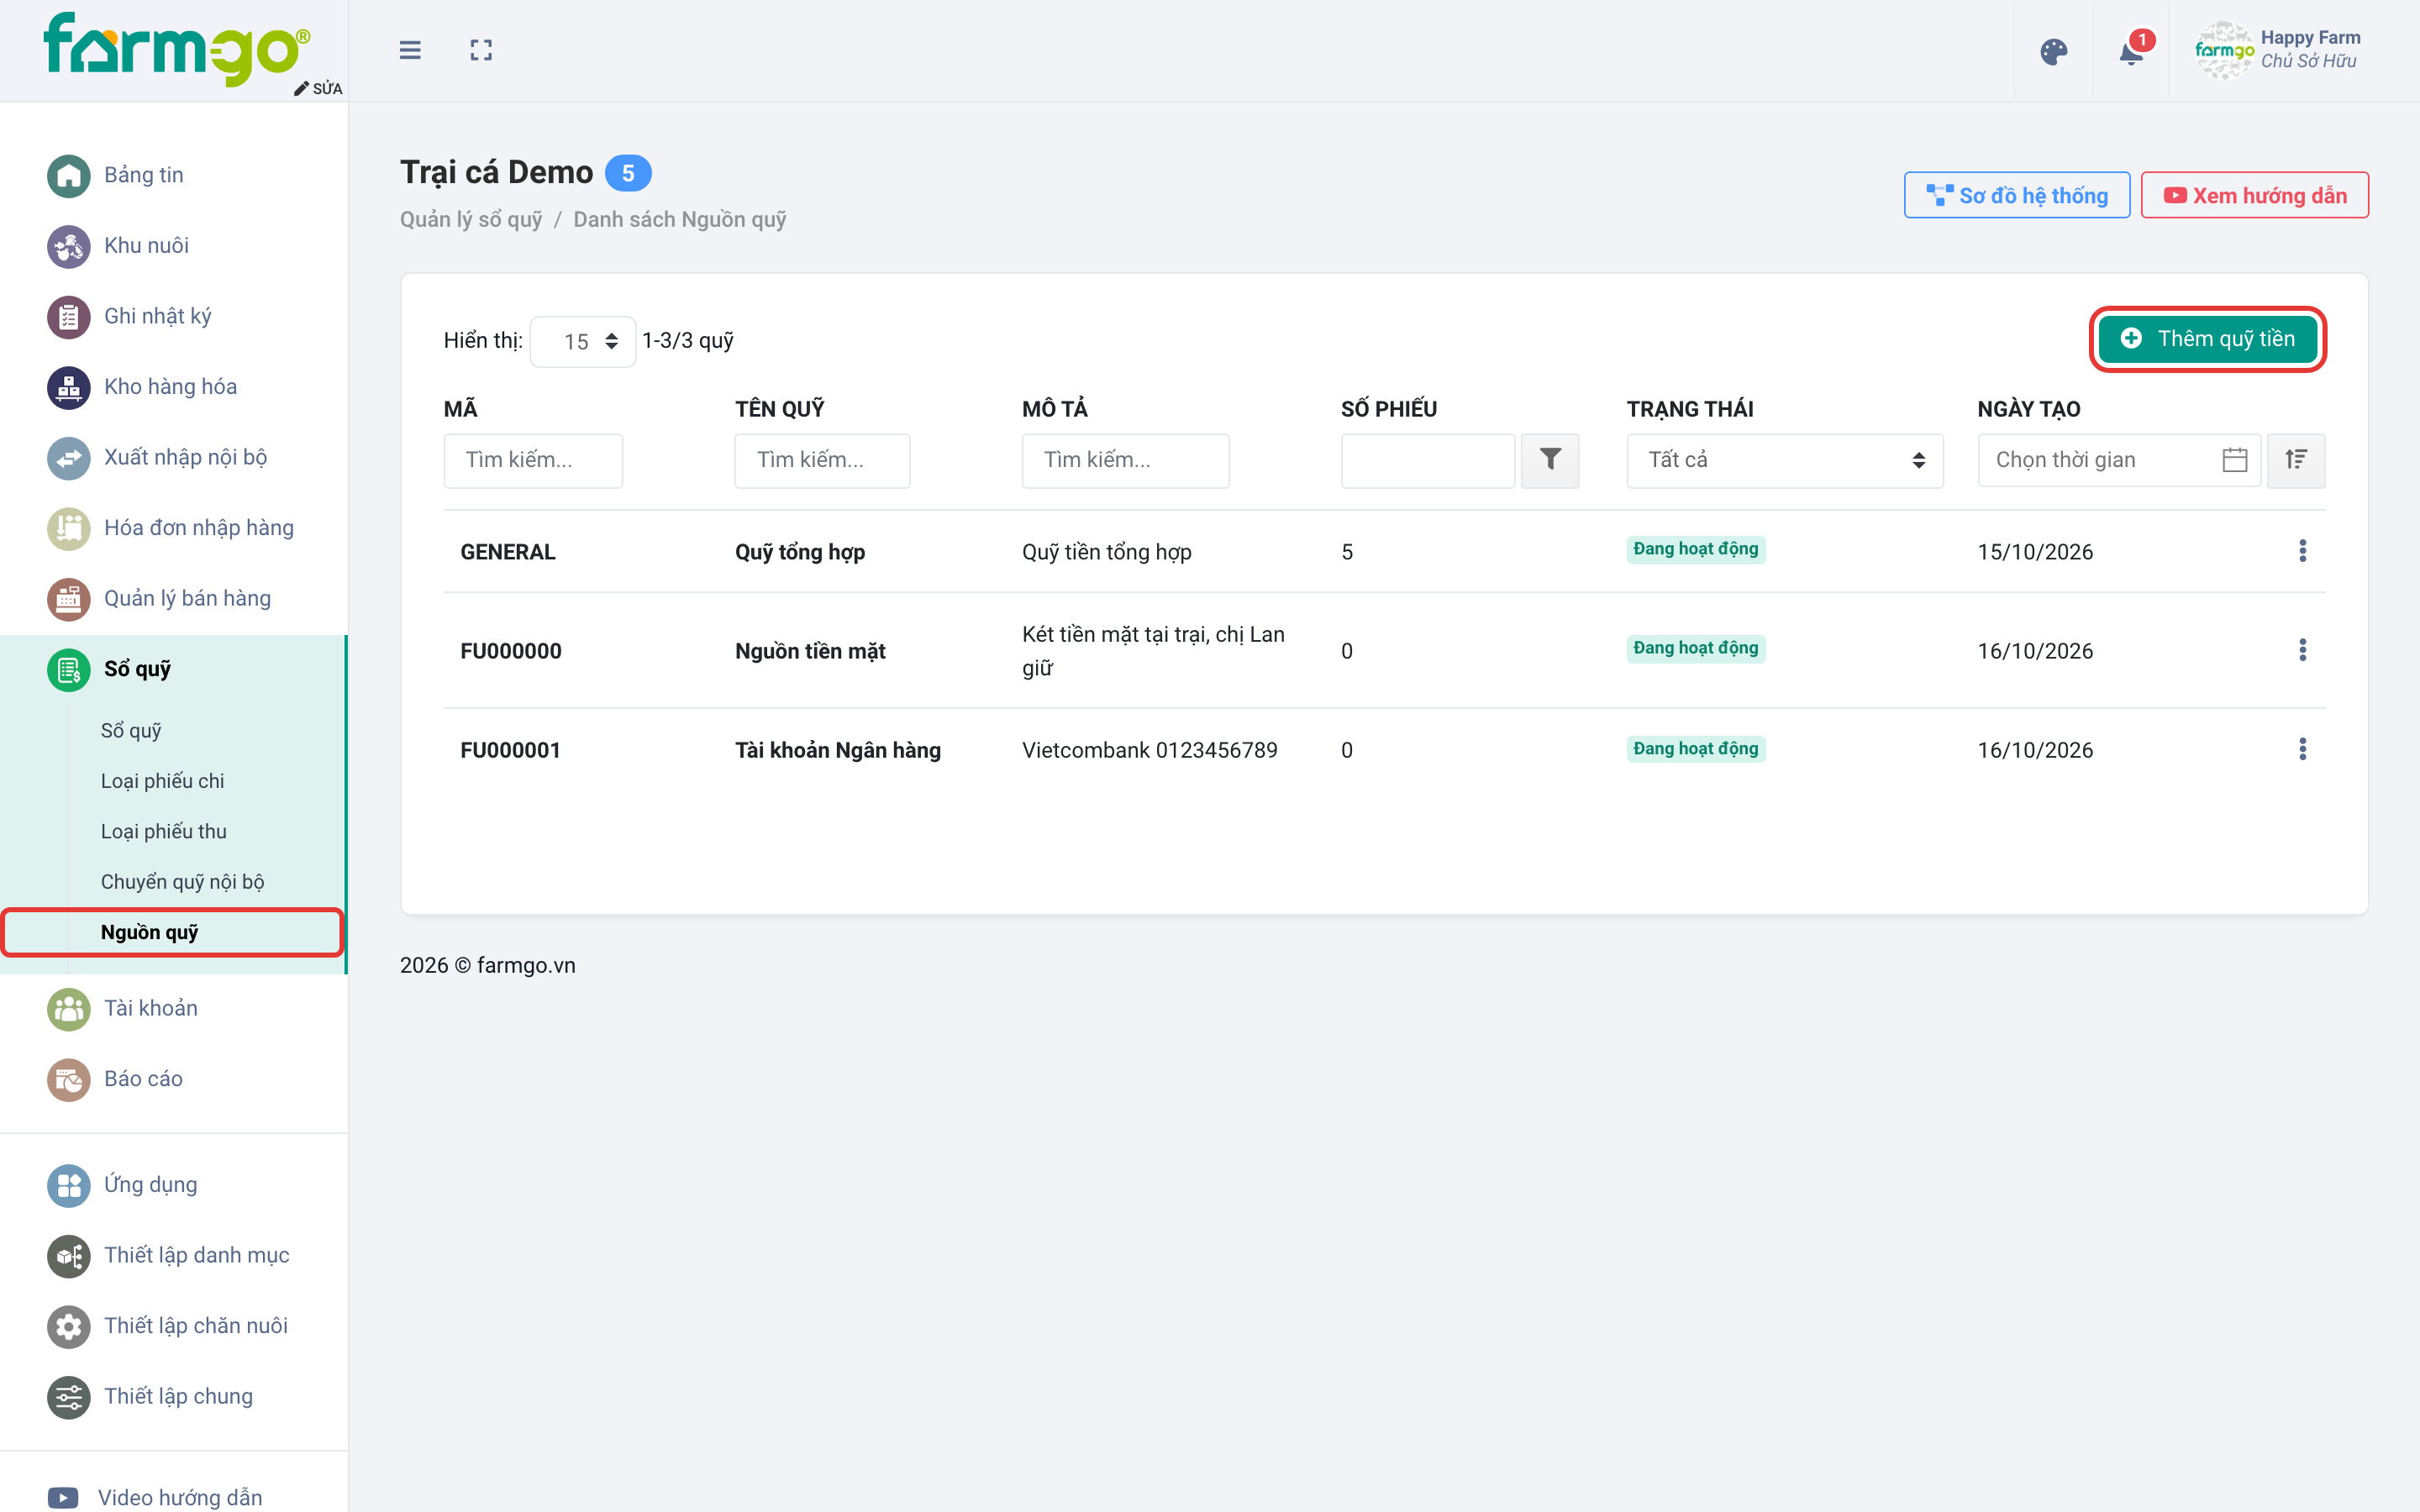Click the Ứng dụng sidebar icon

pyautogui.click(x=69, y=1186)
